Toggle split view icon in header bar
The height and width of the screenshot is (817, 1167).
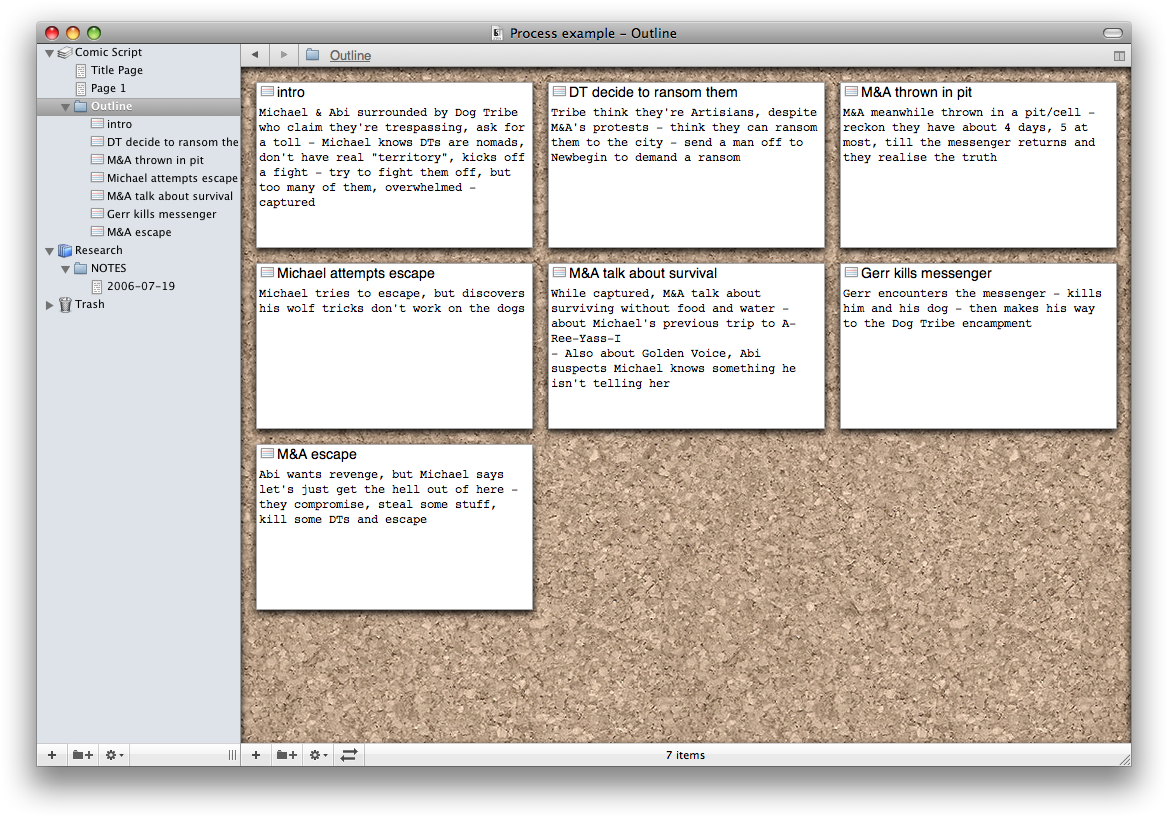pos(1118,56)
